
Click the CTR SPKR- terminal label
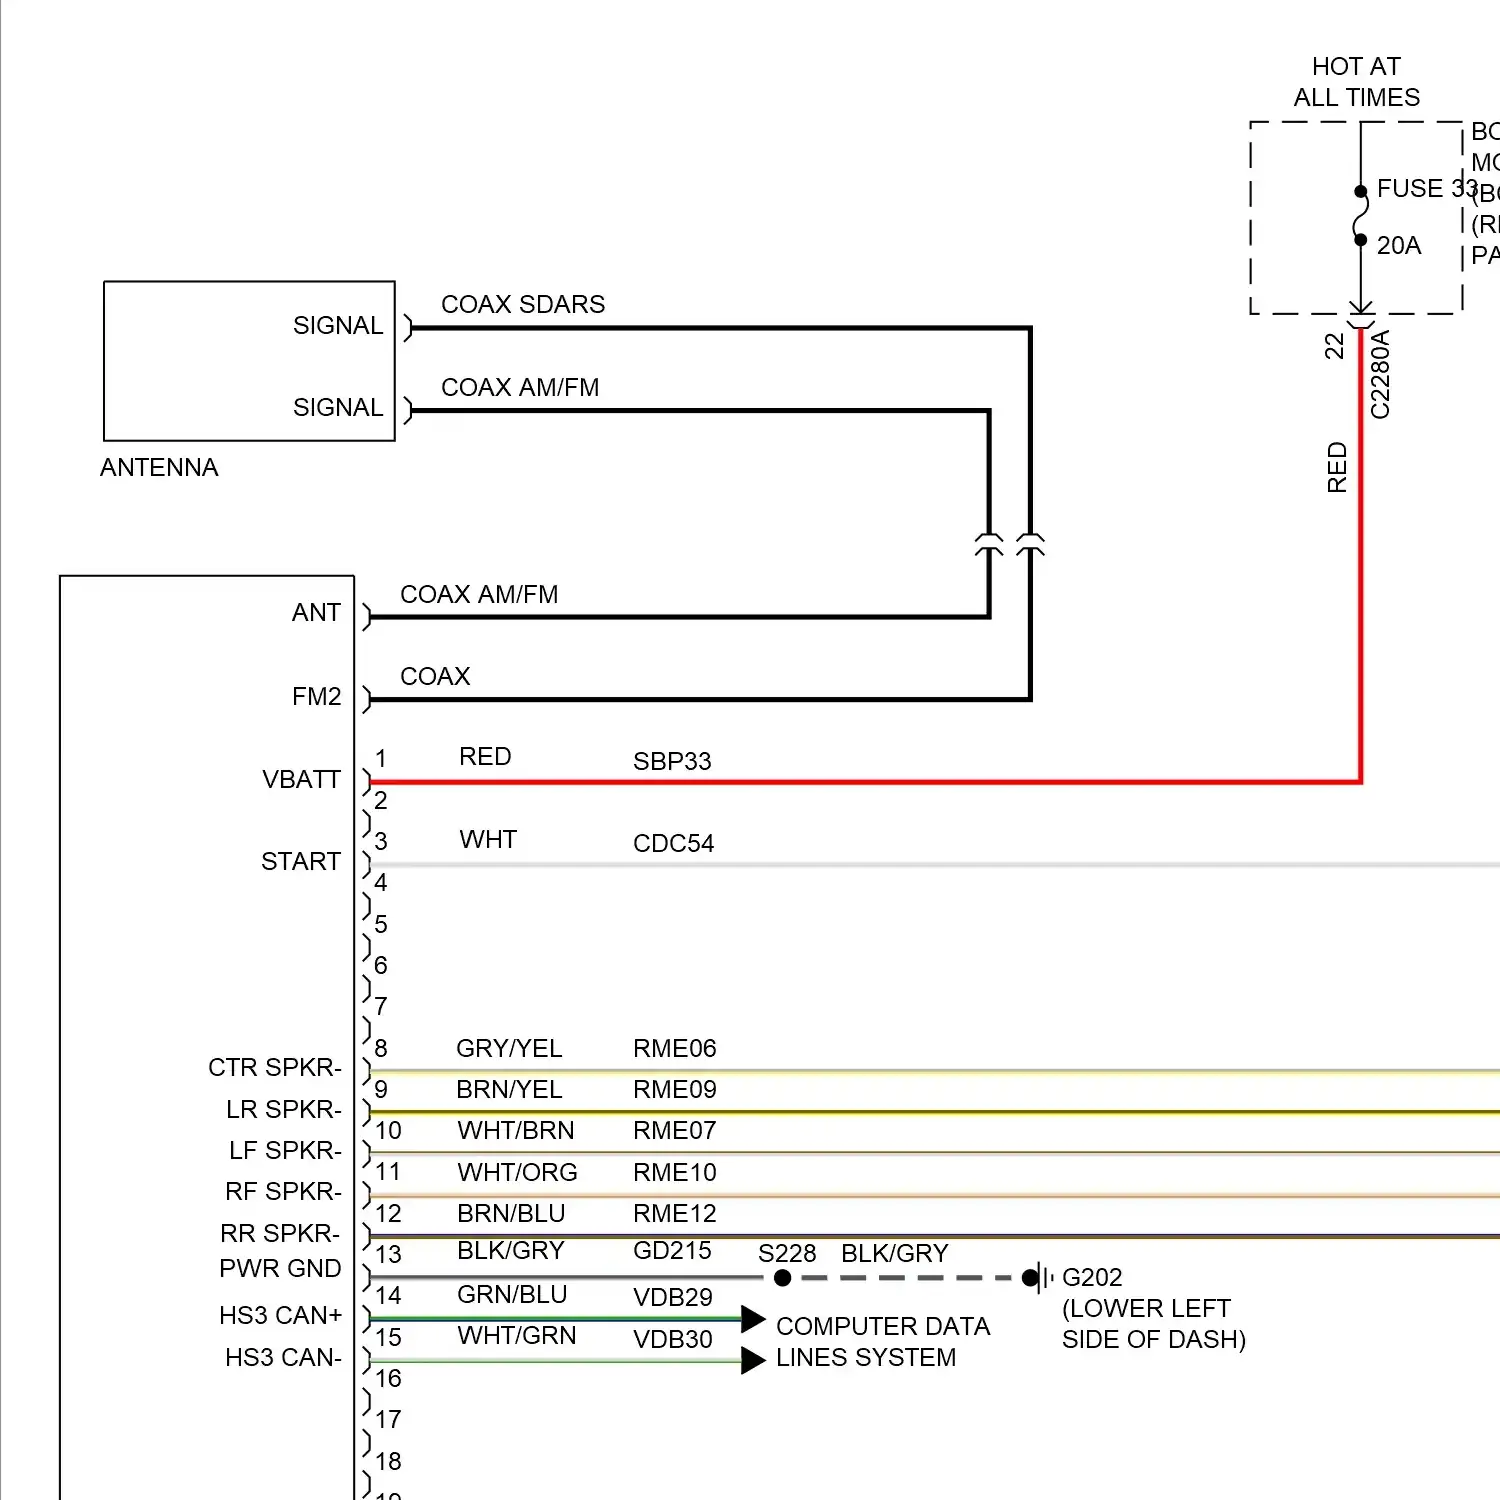coord(275,1067)
